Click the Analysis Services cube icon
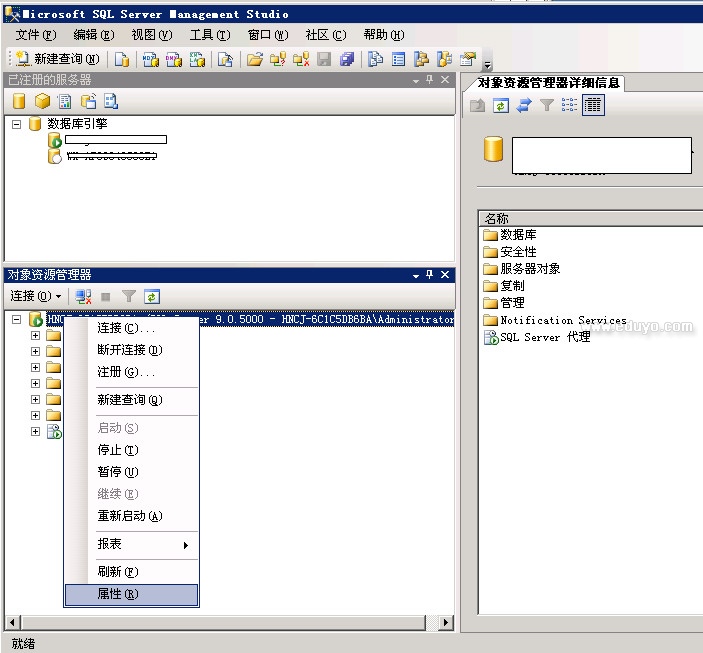The width and height of the screenshot is (703, 653). [x=42, y=101]
